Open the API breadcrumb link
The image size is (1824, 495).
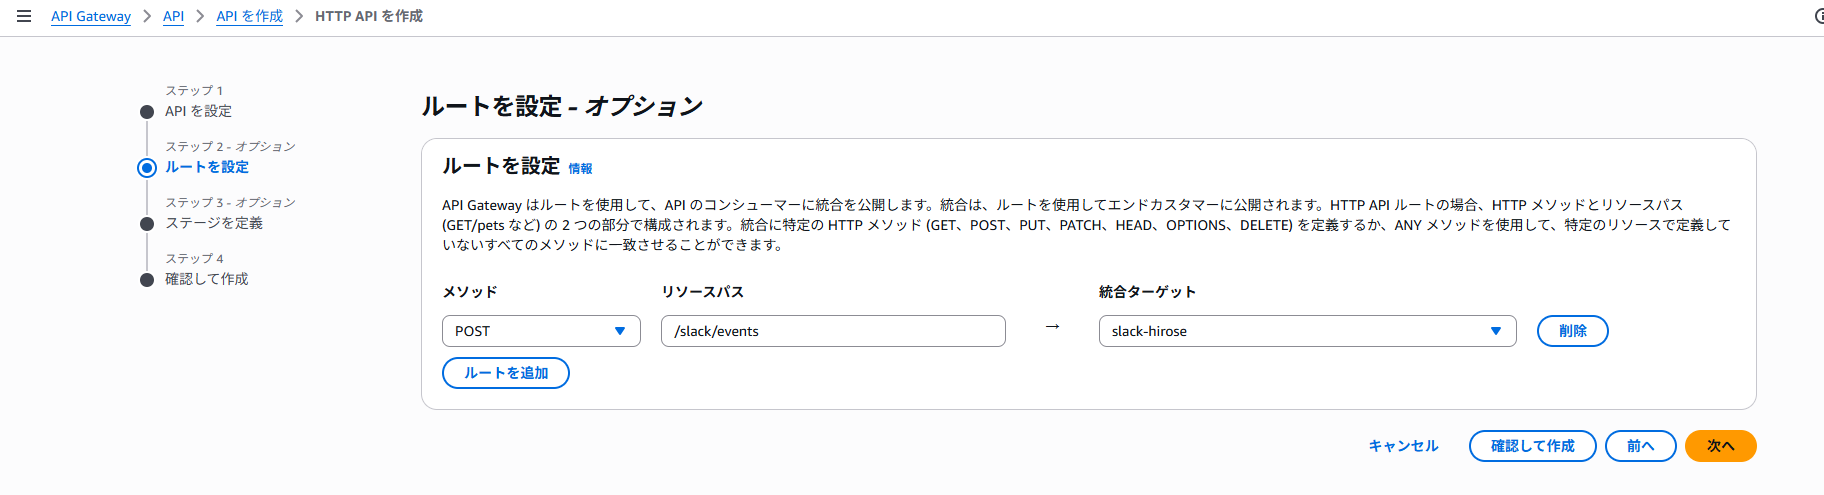pyautogui.click(x=173, y=16)
